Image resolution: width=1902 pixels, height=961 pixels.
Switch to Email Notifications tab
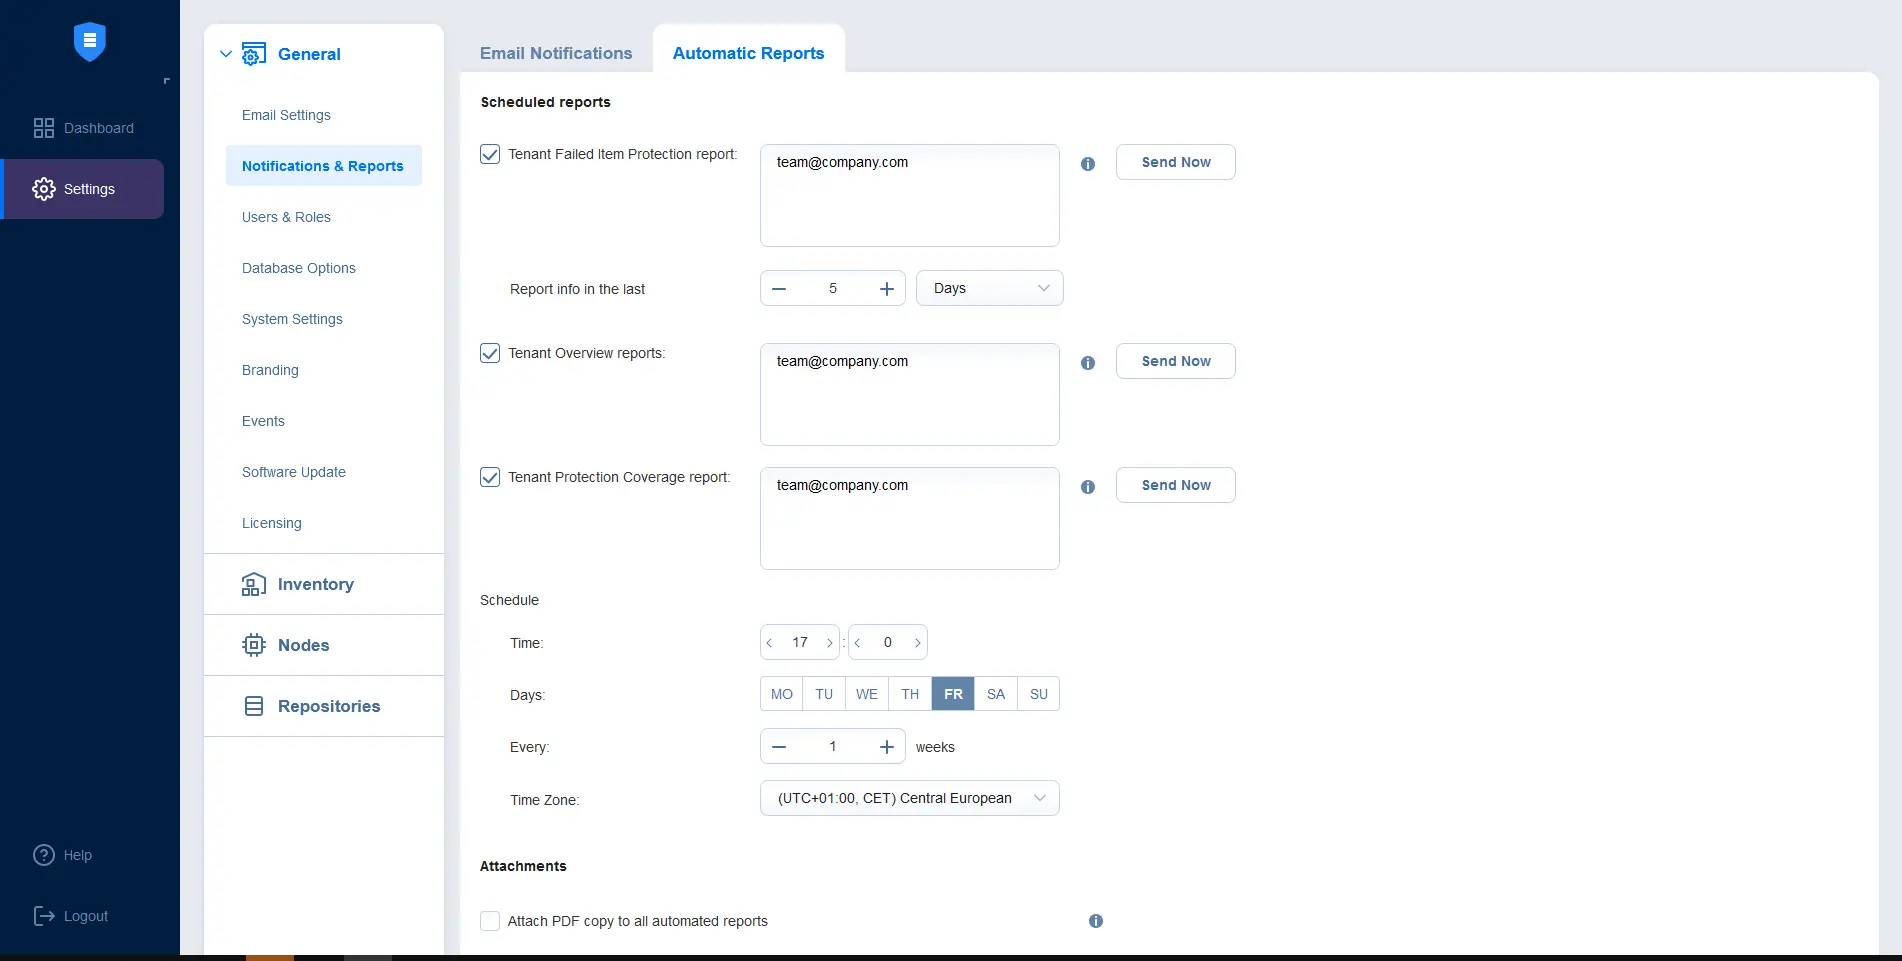point(556,53)
